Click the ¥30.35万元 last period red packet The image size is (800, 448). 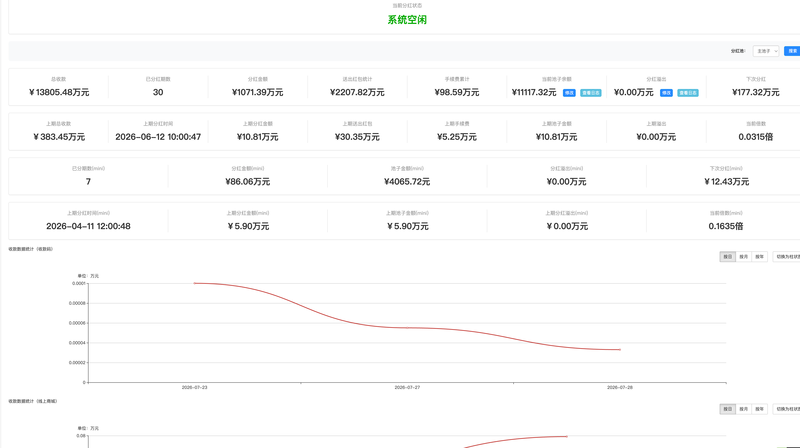[x=357, y=137]
